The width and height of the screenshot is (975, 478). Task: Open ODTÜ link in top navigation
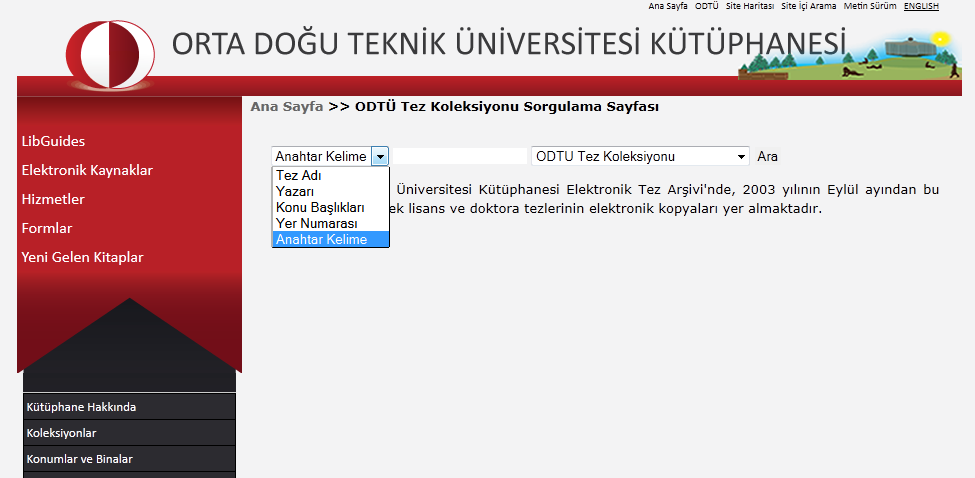click(706, 6)
